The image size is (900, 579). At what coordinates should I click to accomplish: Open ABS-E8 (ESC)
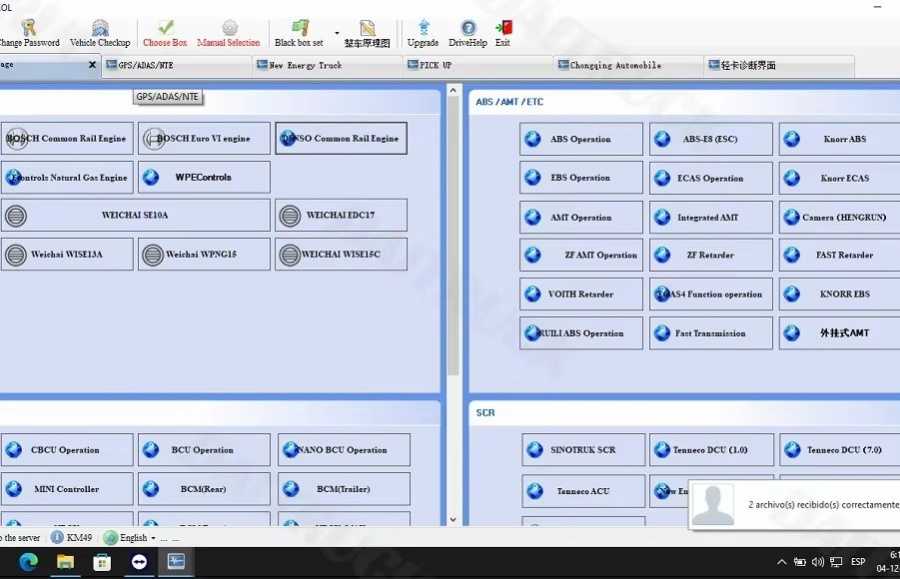[711, 139]
